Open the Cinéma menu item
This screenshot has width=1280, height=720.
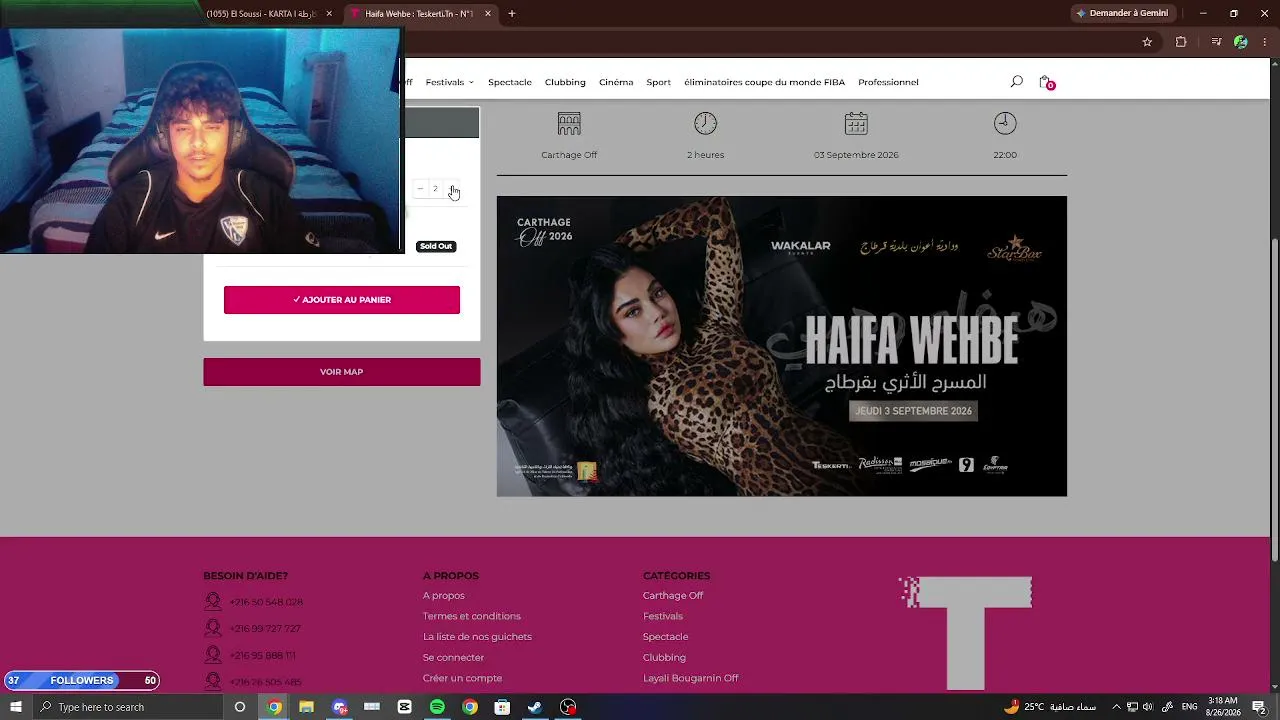point(616,82)
